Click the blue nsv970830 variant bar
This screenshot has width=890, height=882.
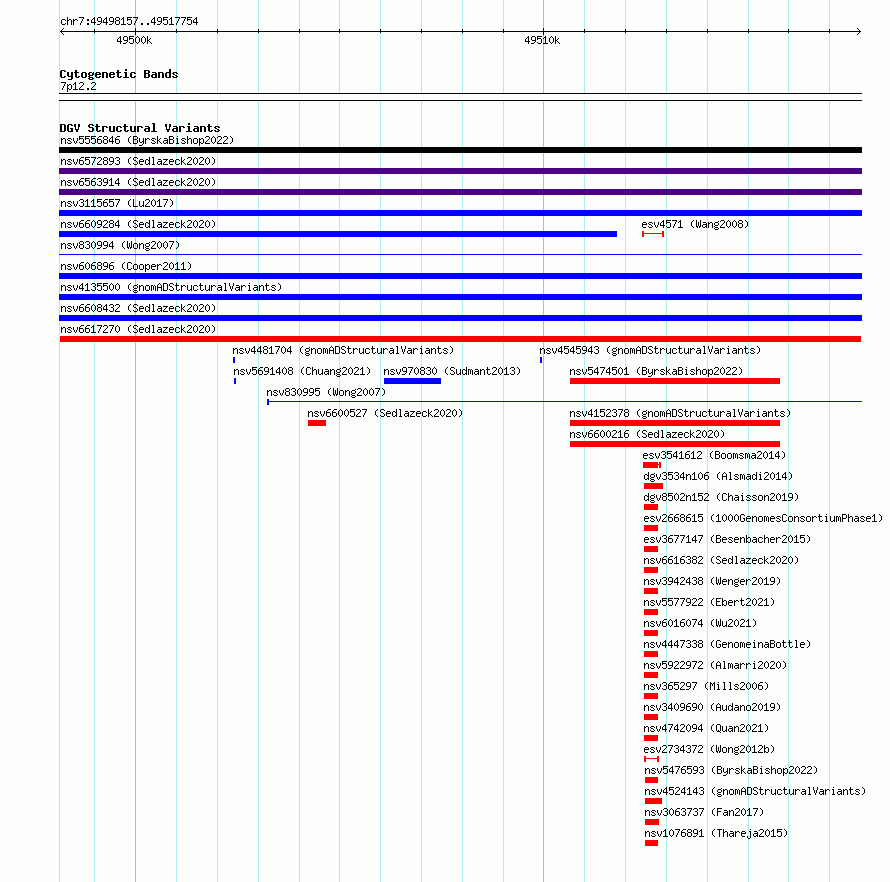point(412,381)
